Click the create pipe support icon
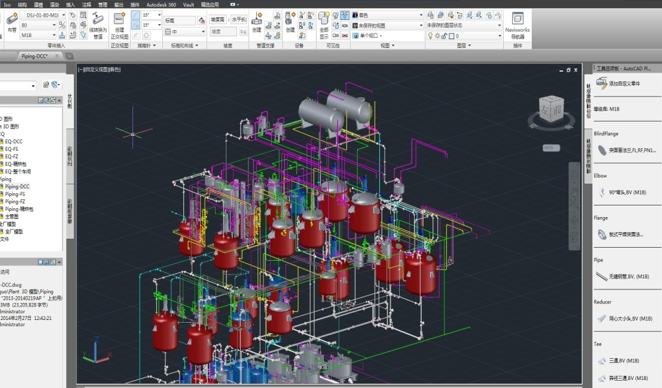662x388 pixels. pyautogui.click(x=257, y=22)
